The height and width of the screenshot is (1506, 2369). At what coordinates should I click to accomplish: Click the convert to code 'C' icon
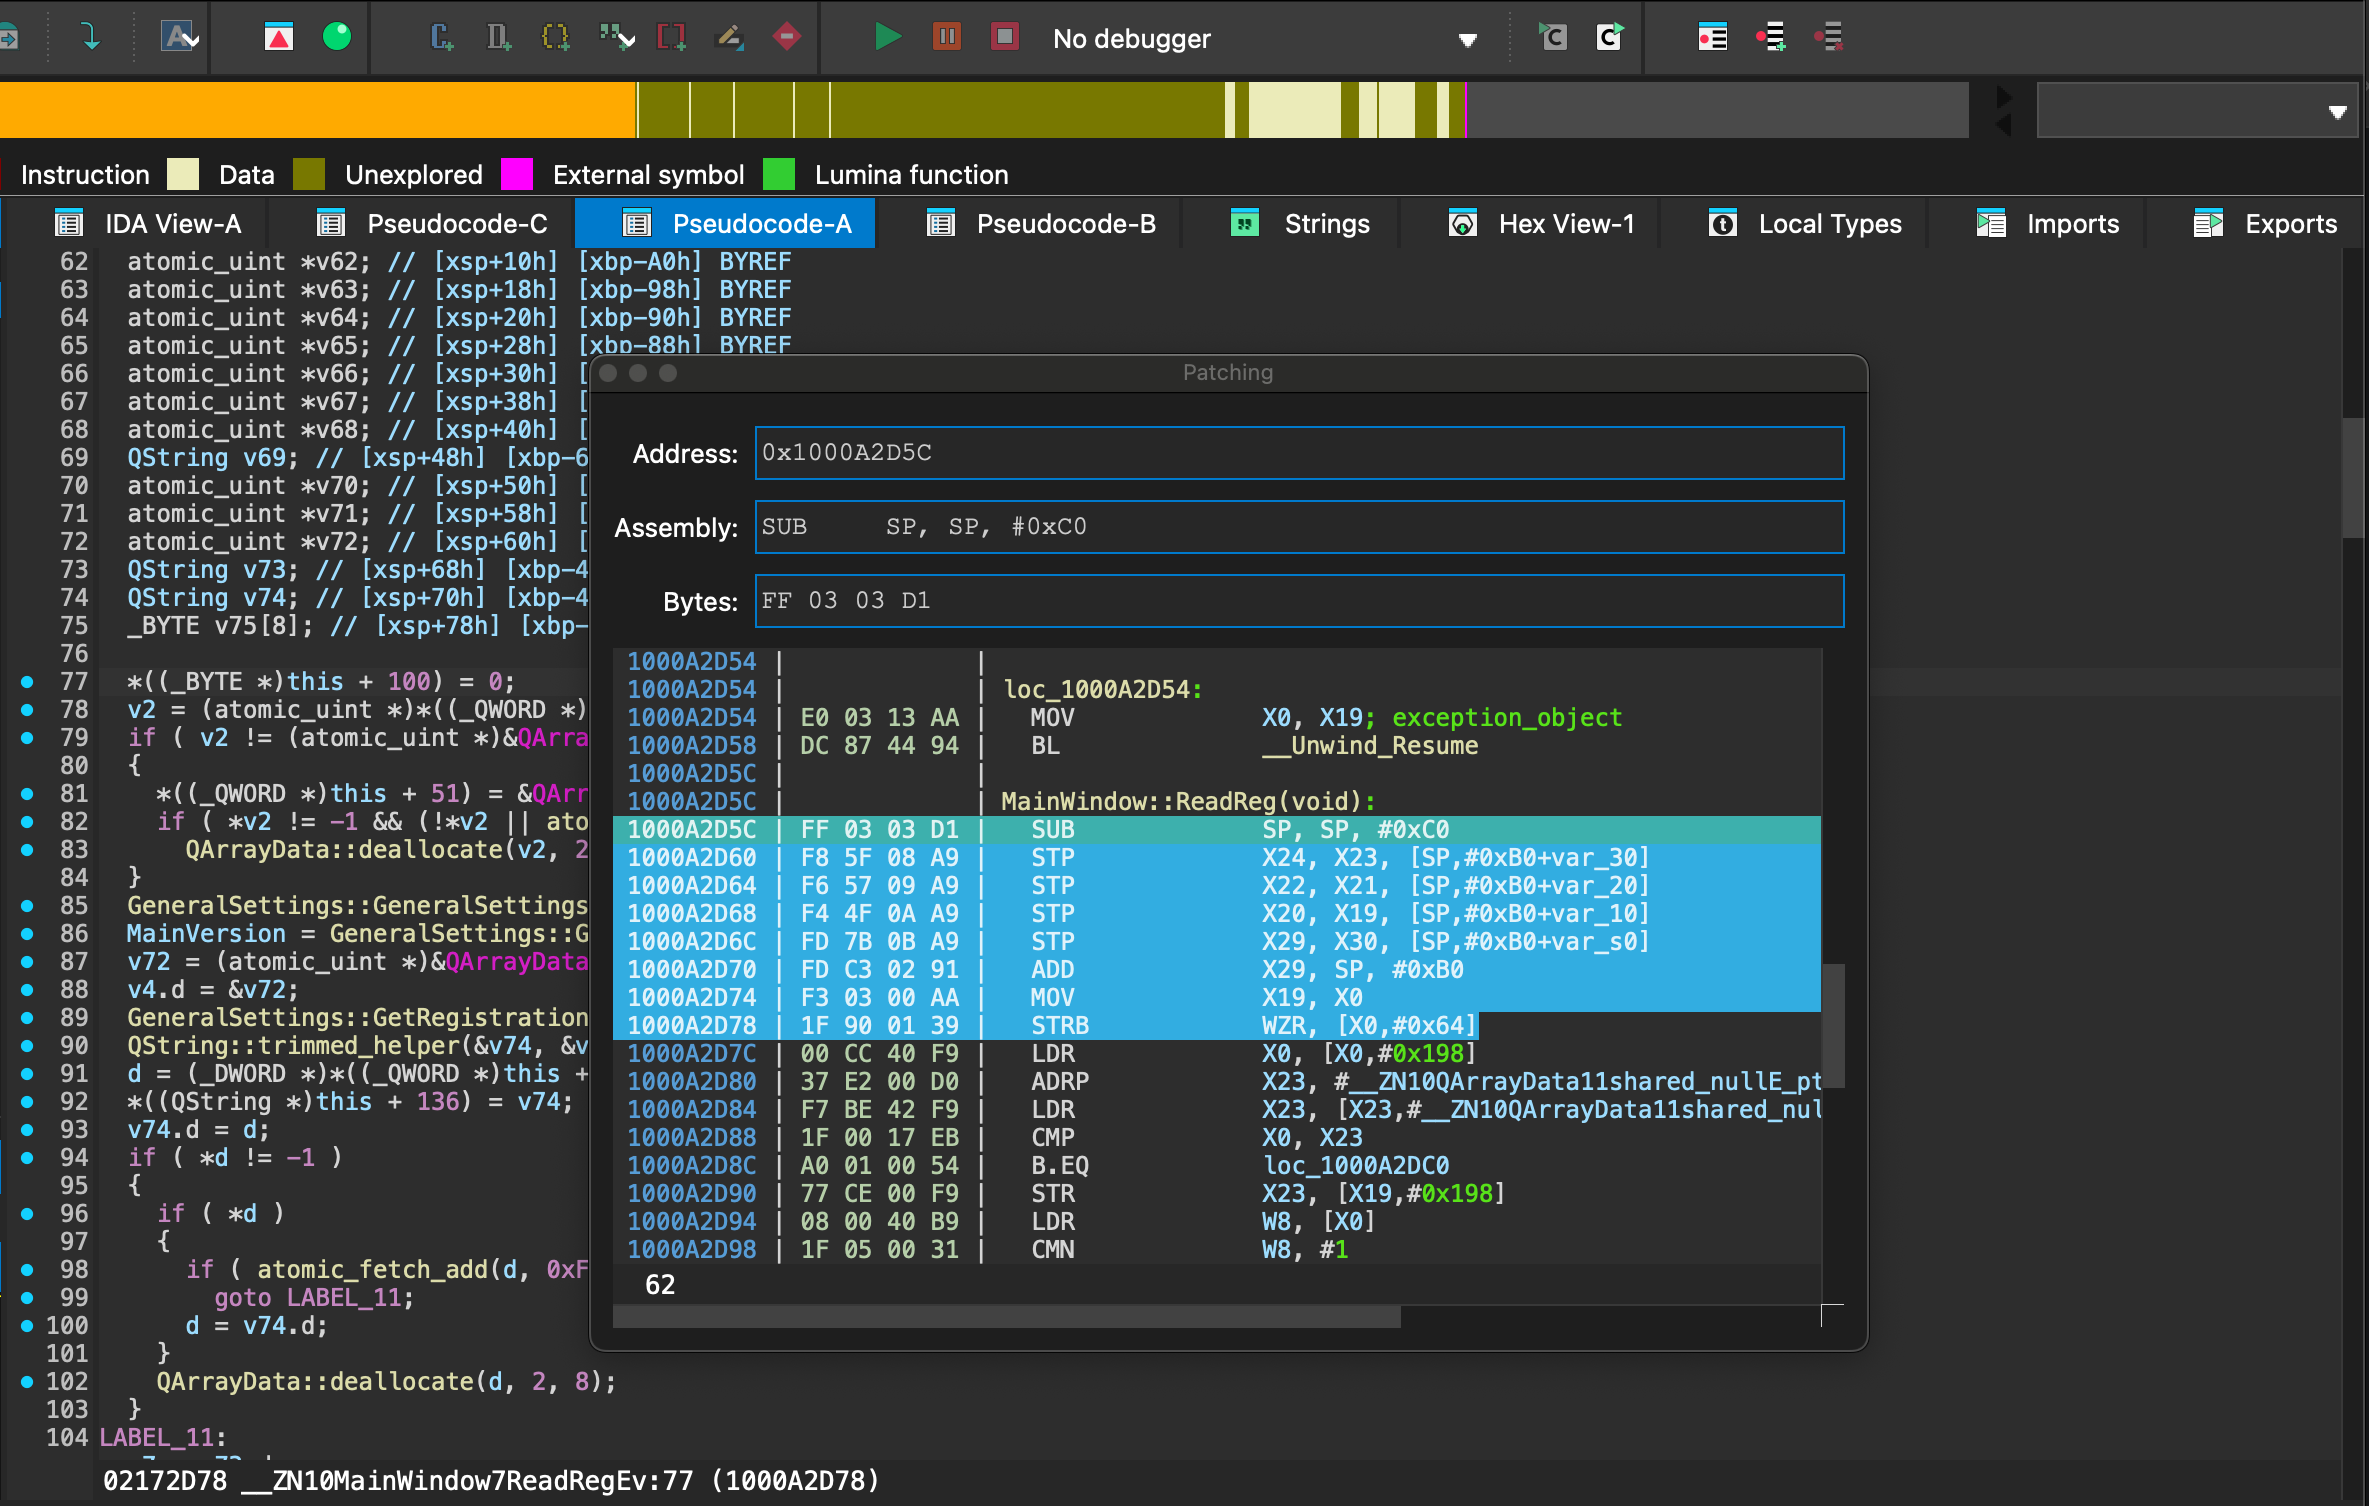point(442,38)
